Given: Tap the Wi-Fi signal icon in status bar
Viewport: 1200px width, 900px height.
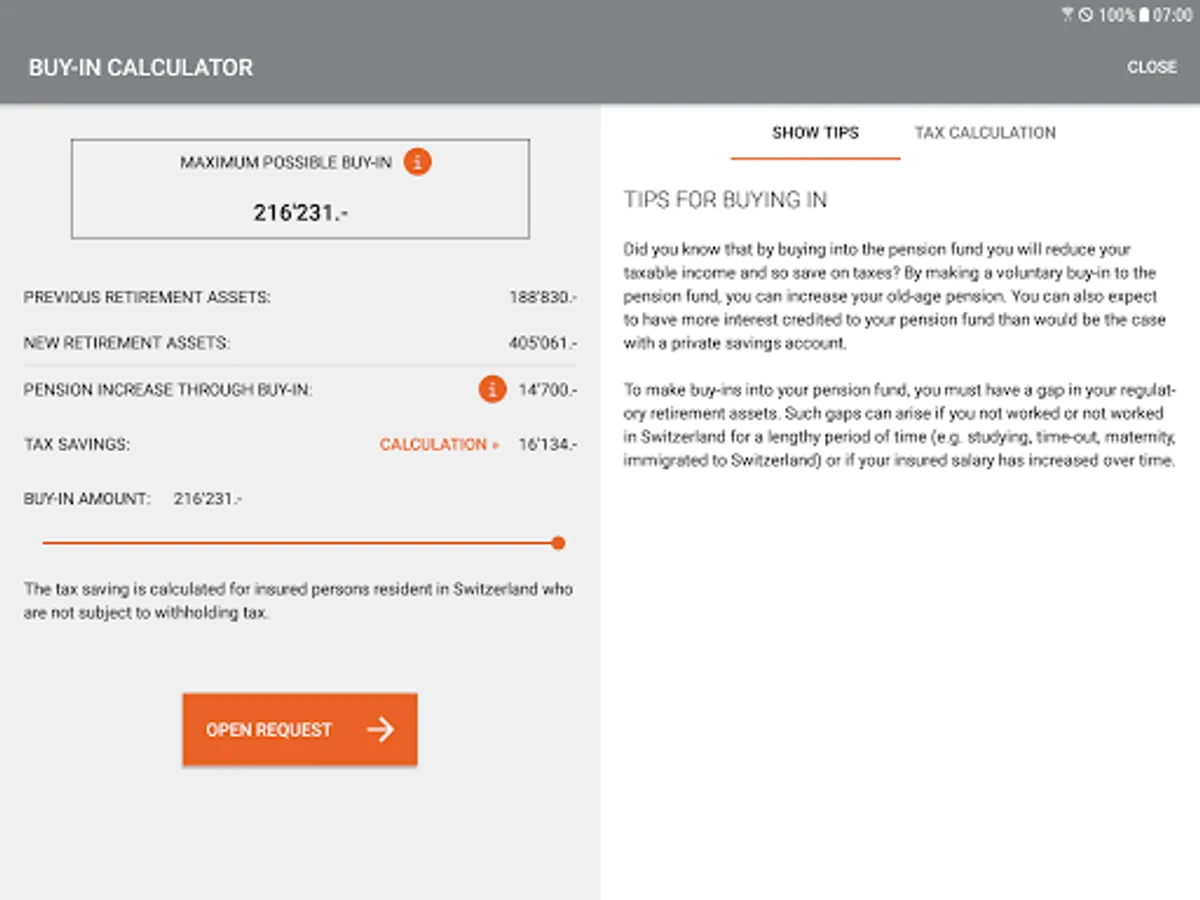Looking at the screenshot, I should (1068, 15).
